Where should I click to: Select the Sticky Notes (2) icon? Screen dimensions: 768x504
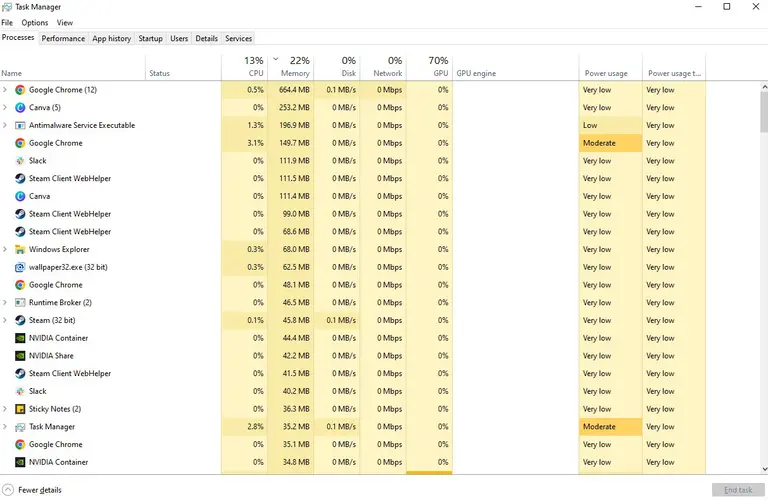[x=20, y=409]
